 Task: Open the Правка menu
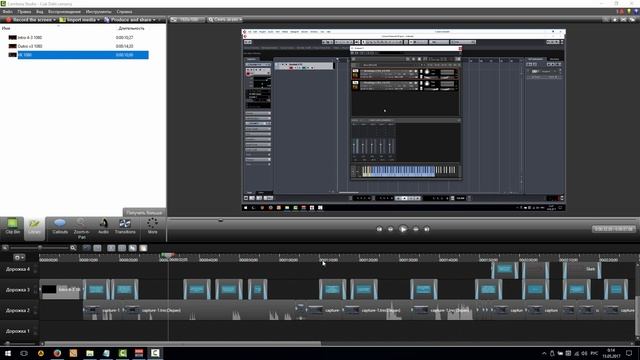[24, 11]
